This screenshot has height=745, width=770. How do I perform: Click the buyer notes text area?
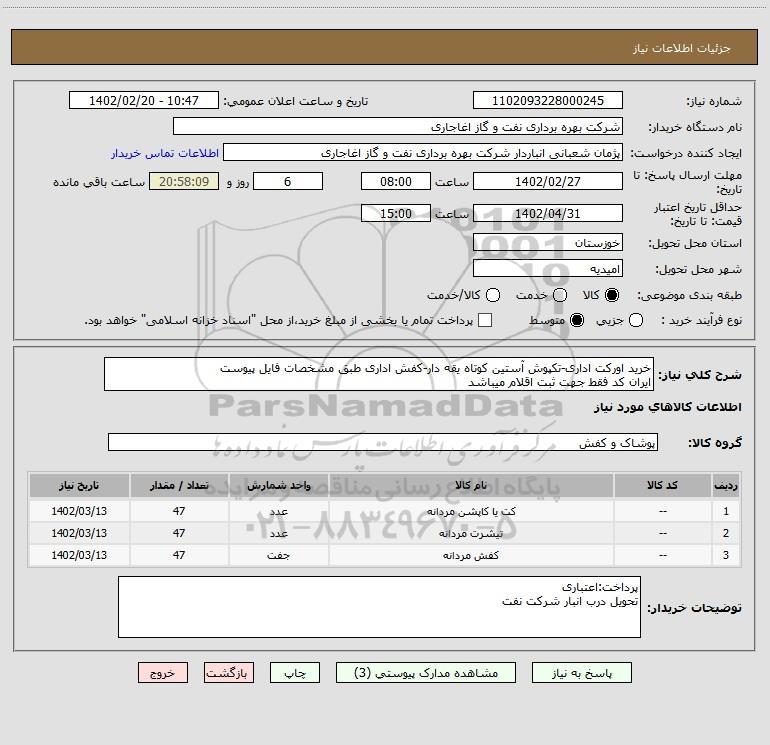[x=379, y=607]
